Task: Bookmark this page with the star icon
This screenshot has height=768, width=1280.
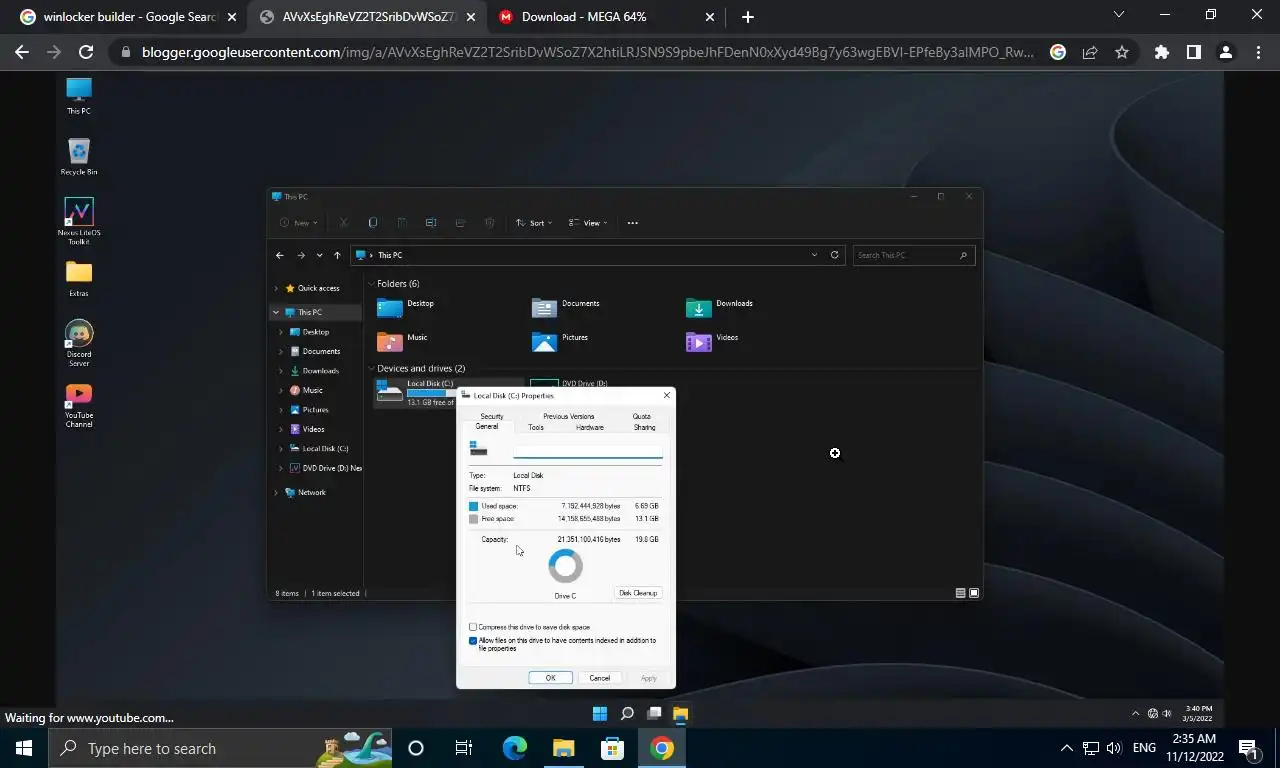Action: pos(1122,52)
